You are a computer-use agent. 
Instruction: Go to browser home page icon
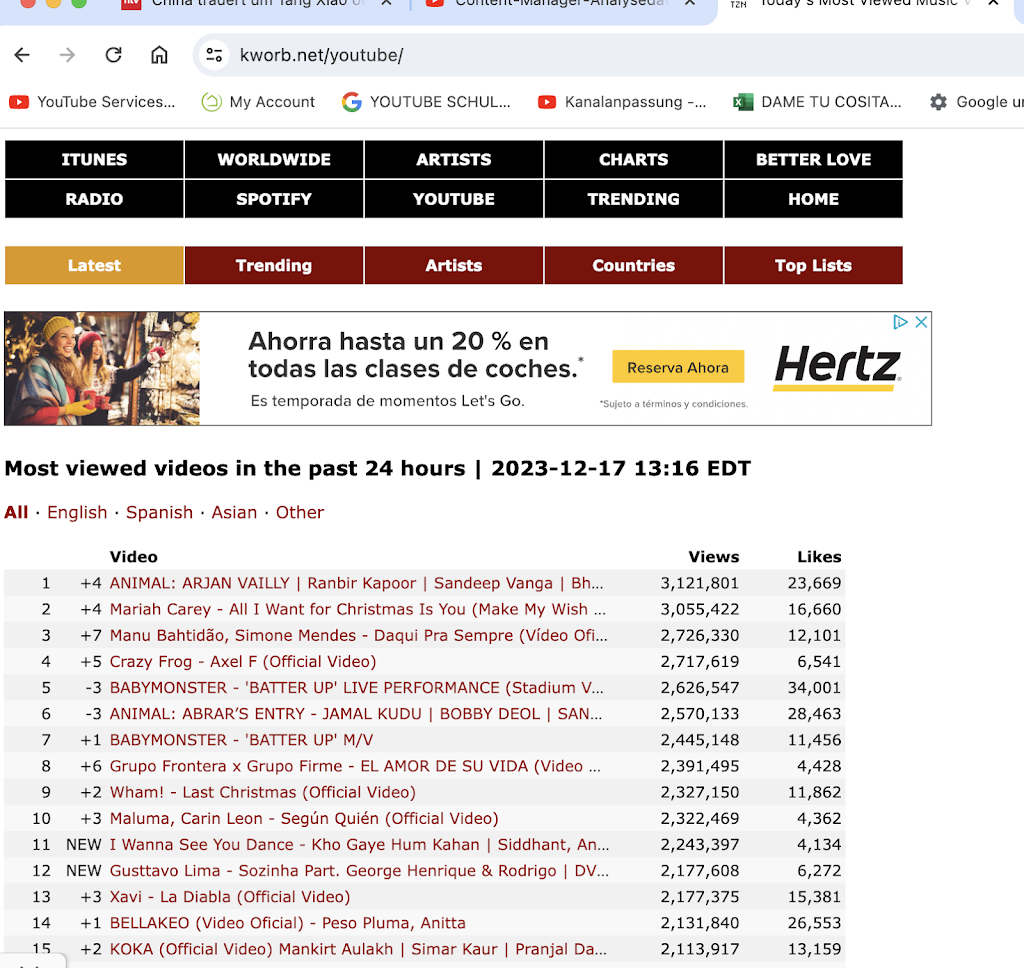[x=159, y=55]
